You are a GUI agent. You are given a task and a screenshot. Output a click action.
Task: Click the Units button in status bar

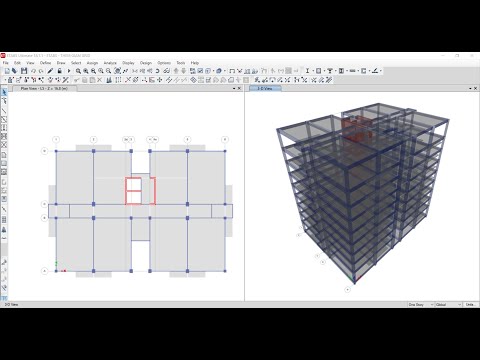pos(471,305)
